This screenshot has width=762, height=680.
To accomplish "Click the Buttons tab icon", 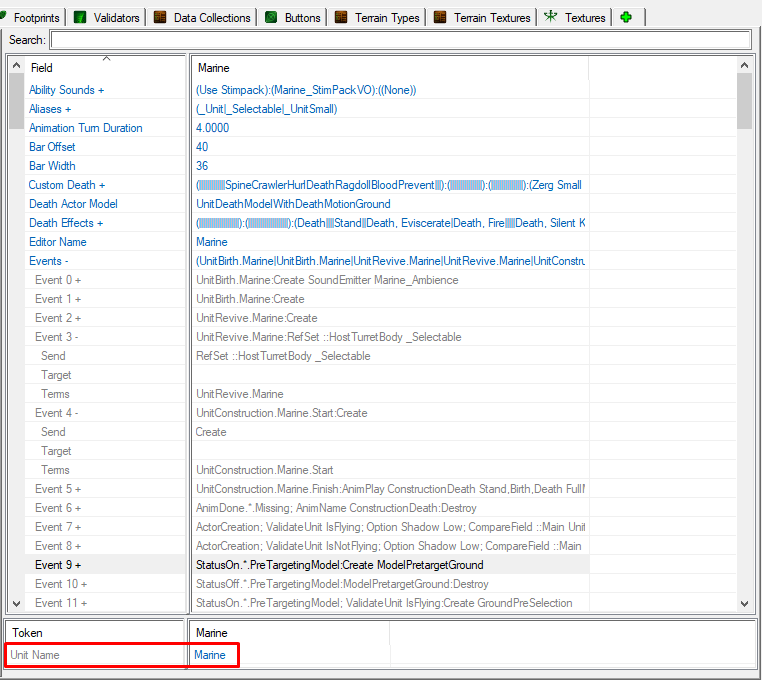I will tap(271, 17).
